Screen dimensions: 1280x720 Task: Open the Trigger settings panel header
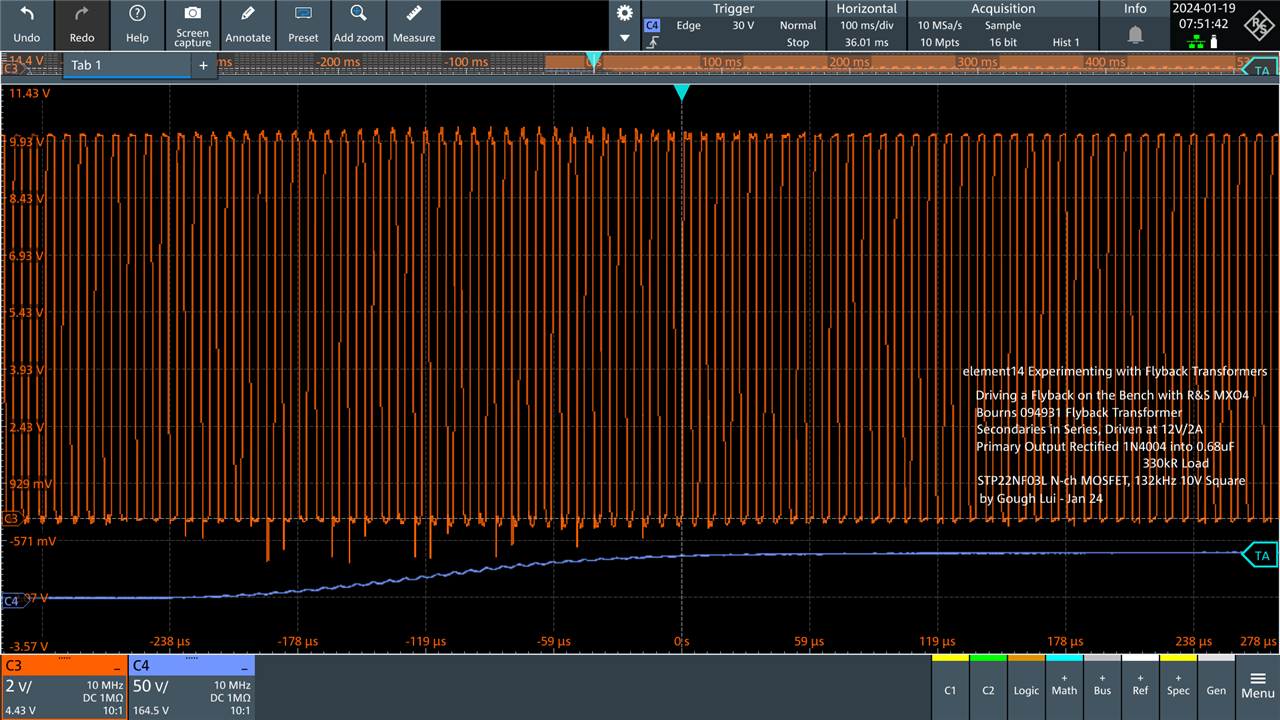click(x=733, y=8)
